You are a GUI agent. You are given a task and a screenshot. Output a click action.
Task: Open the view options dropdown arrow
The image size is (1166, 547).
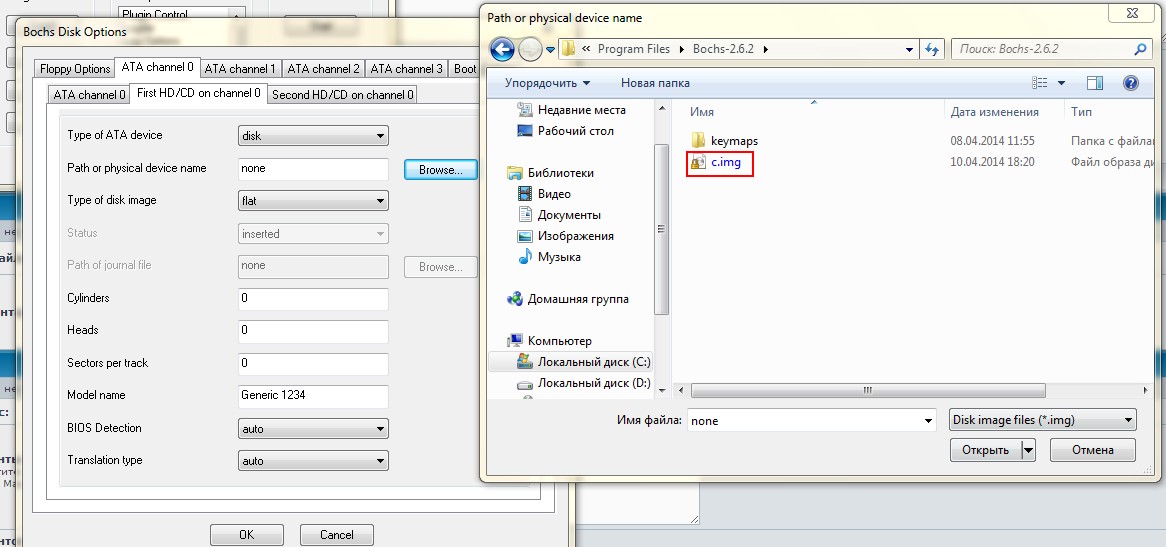(1061, 83)
